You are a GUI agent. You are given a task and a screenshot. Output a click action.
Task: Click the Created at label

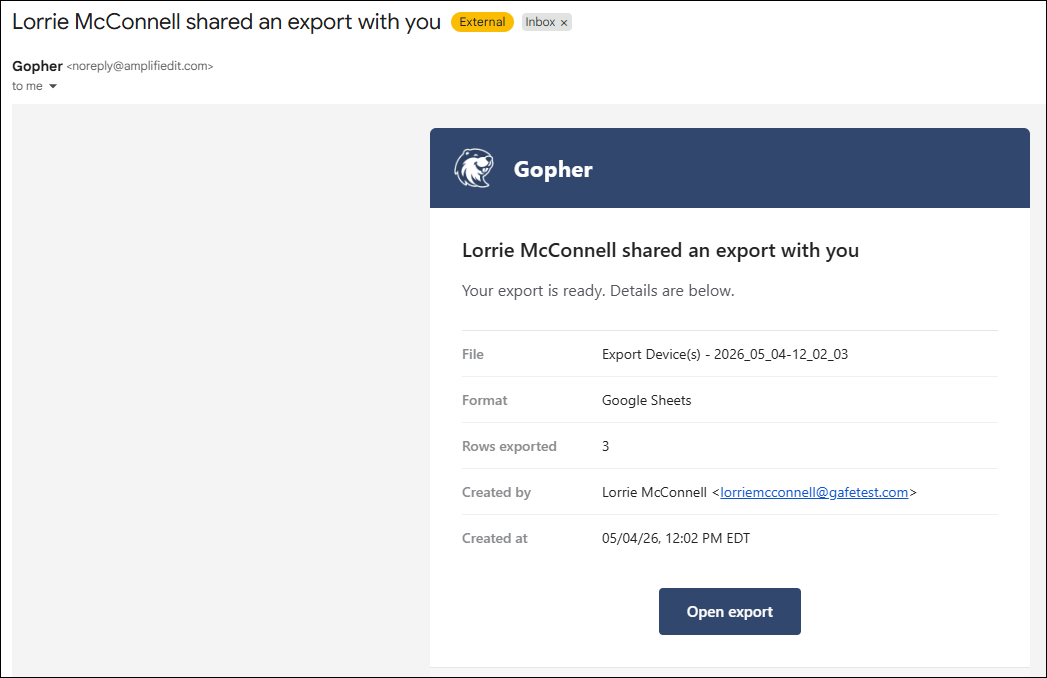[495, 538]
